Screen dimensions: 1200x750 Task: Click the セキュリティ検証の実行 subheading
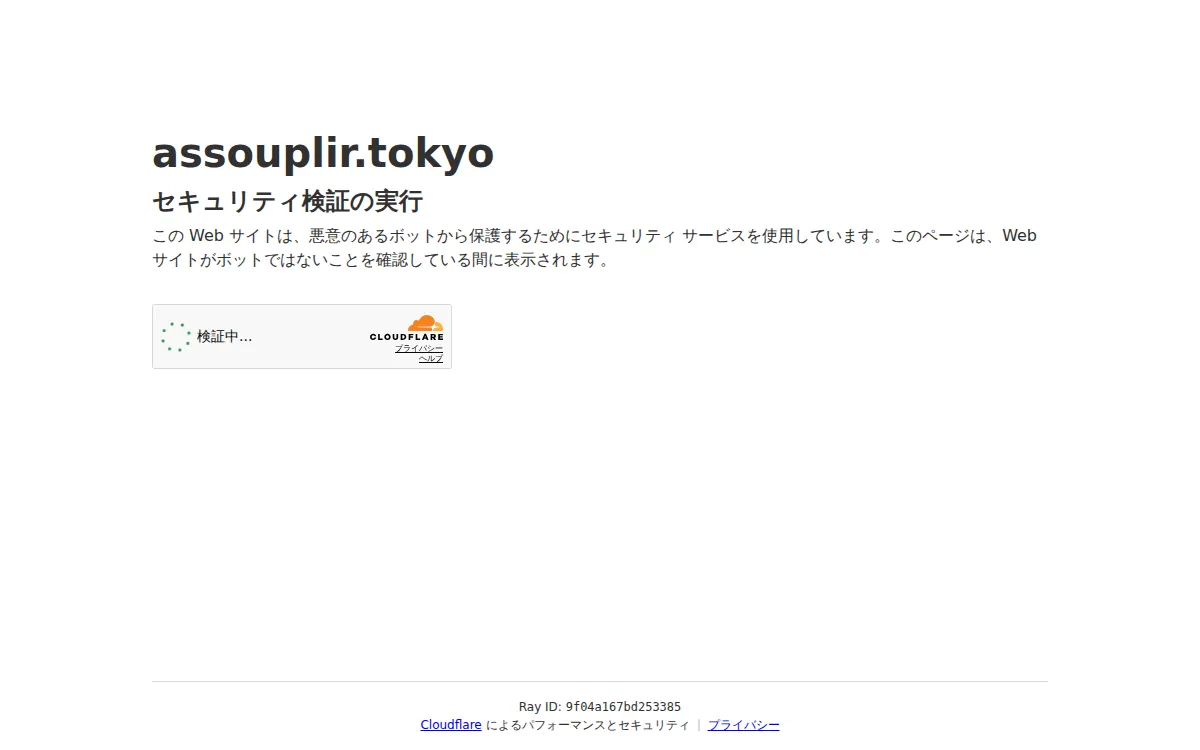[x=287, y=201]
